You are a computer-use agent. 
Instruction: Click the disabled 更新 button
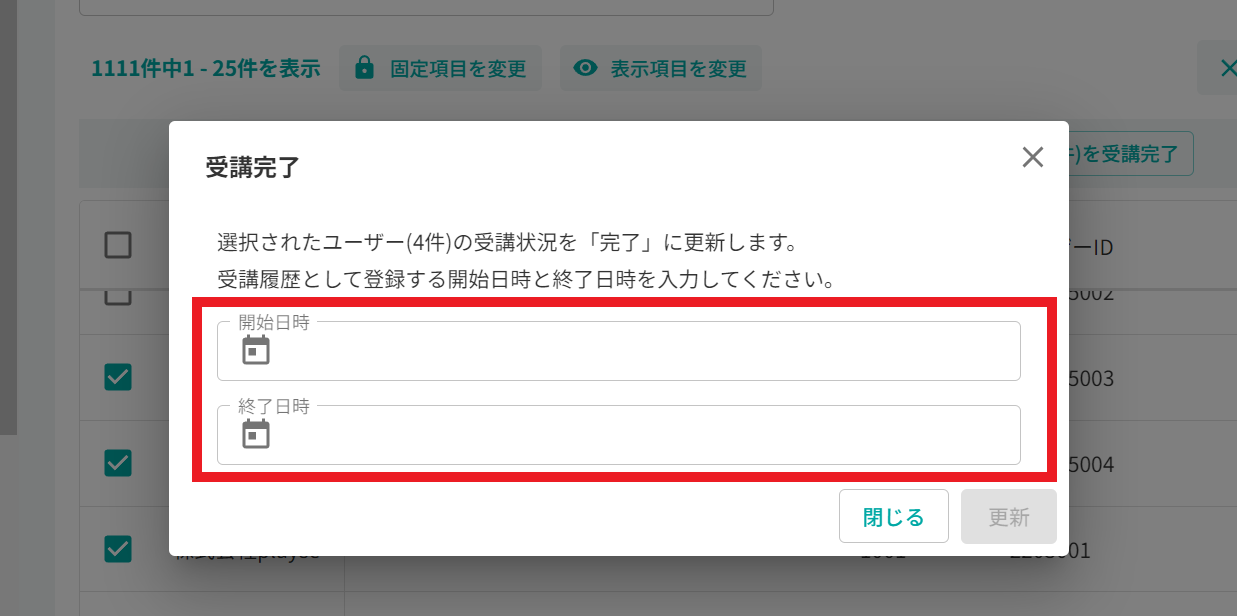pyautogui.click(x=1008, y=516)
